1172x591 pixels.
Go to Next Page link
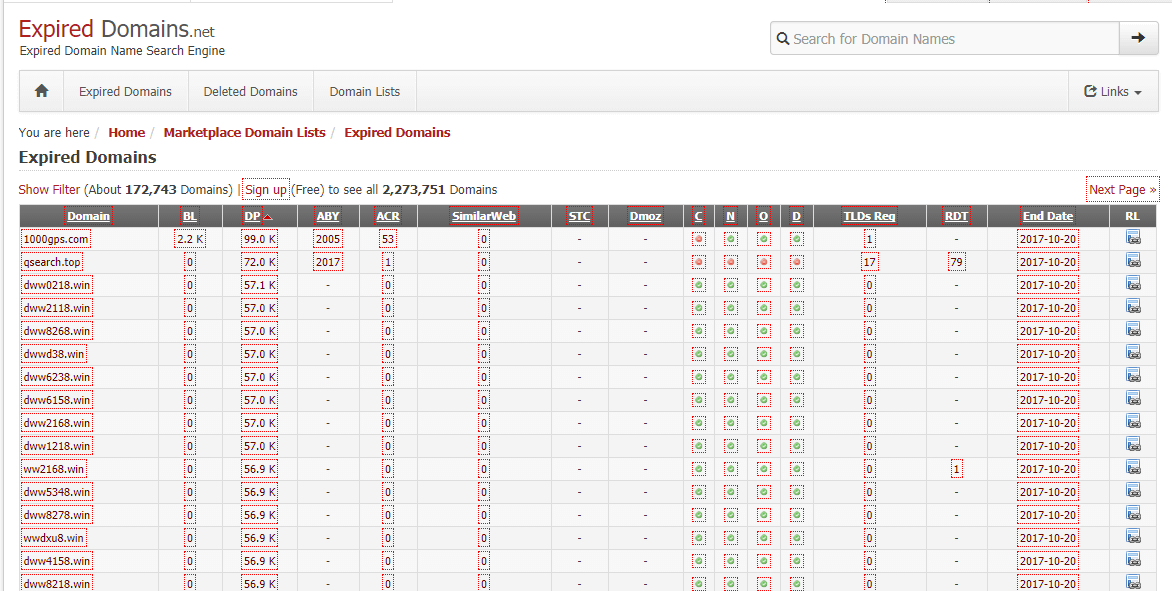[1123, 190]
